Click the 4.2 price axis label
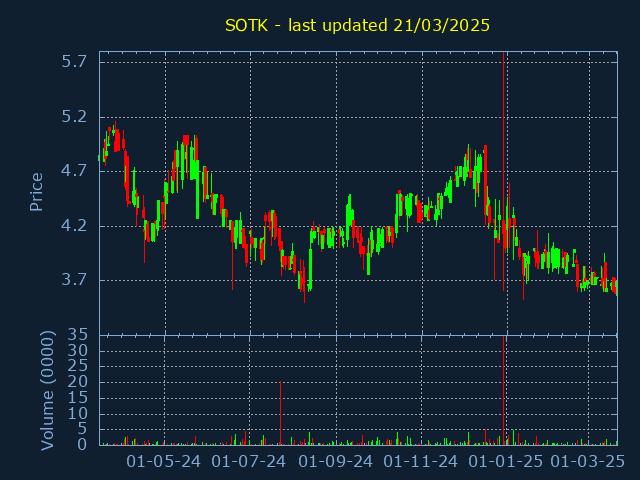Viewport: 640px width, 480px height. 74,225
